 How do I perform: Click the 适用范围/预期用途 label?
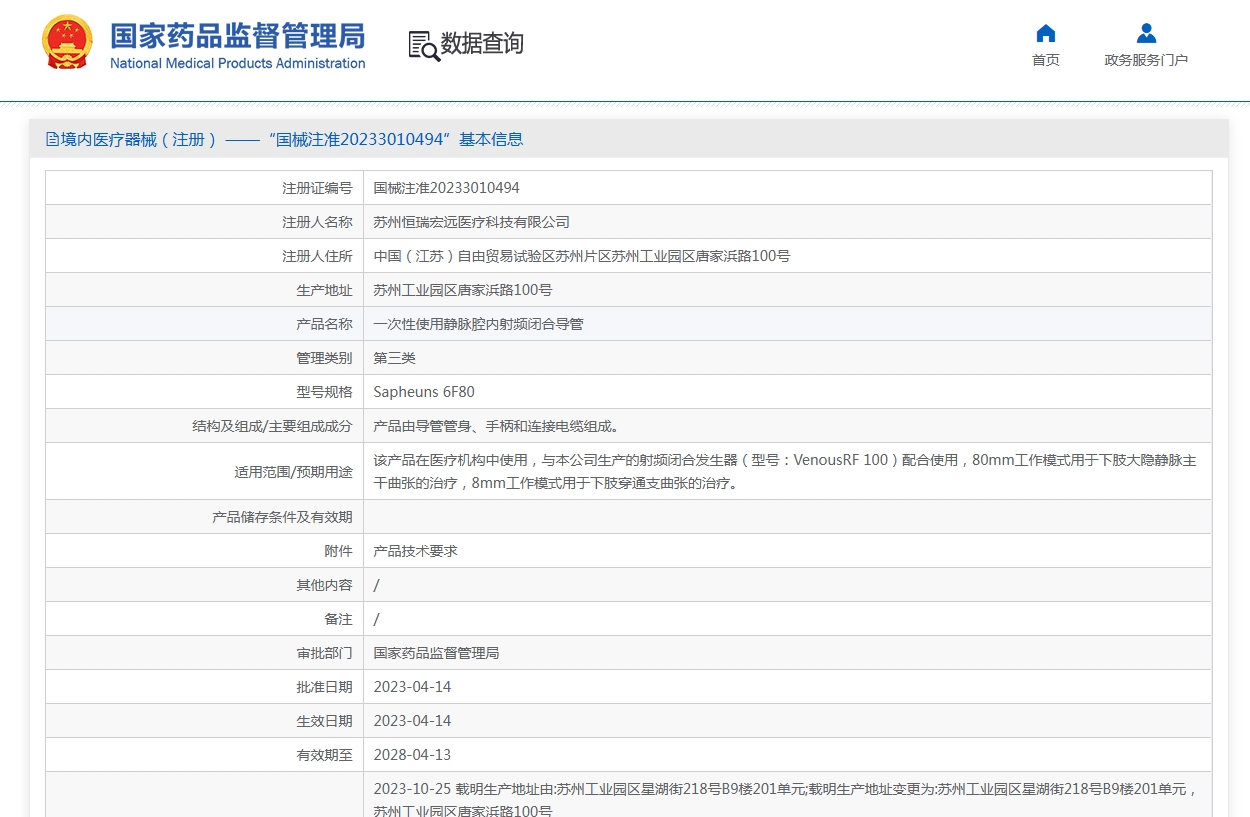coord(293,472)
